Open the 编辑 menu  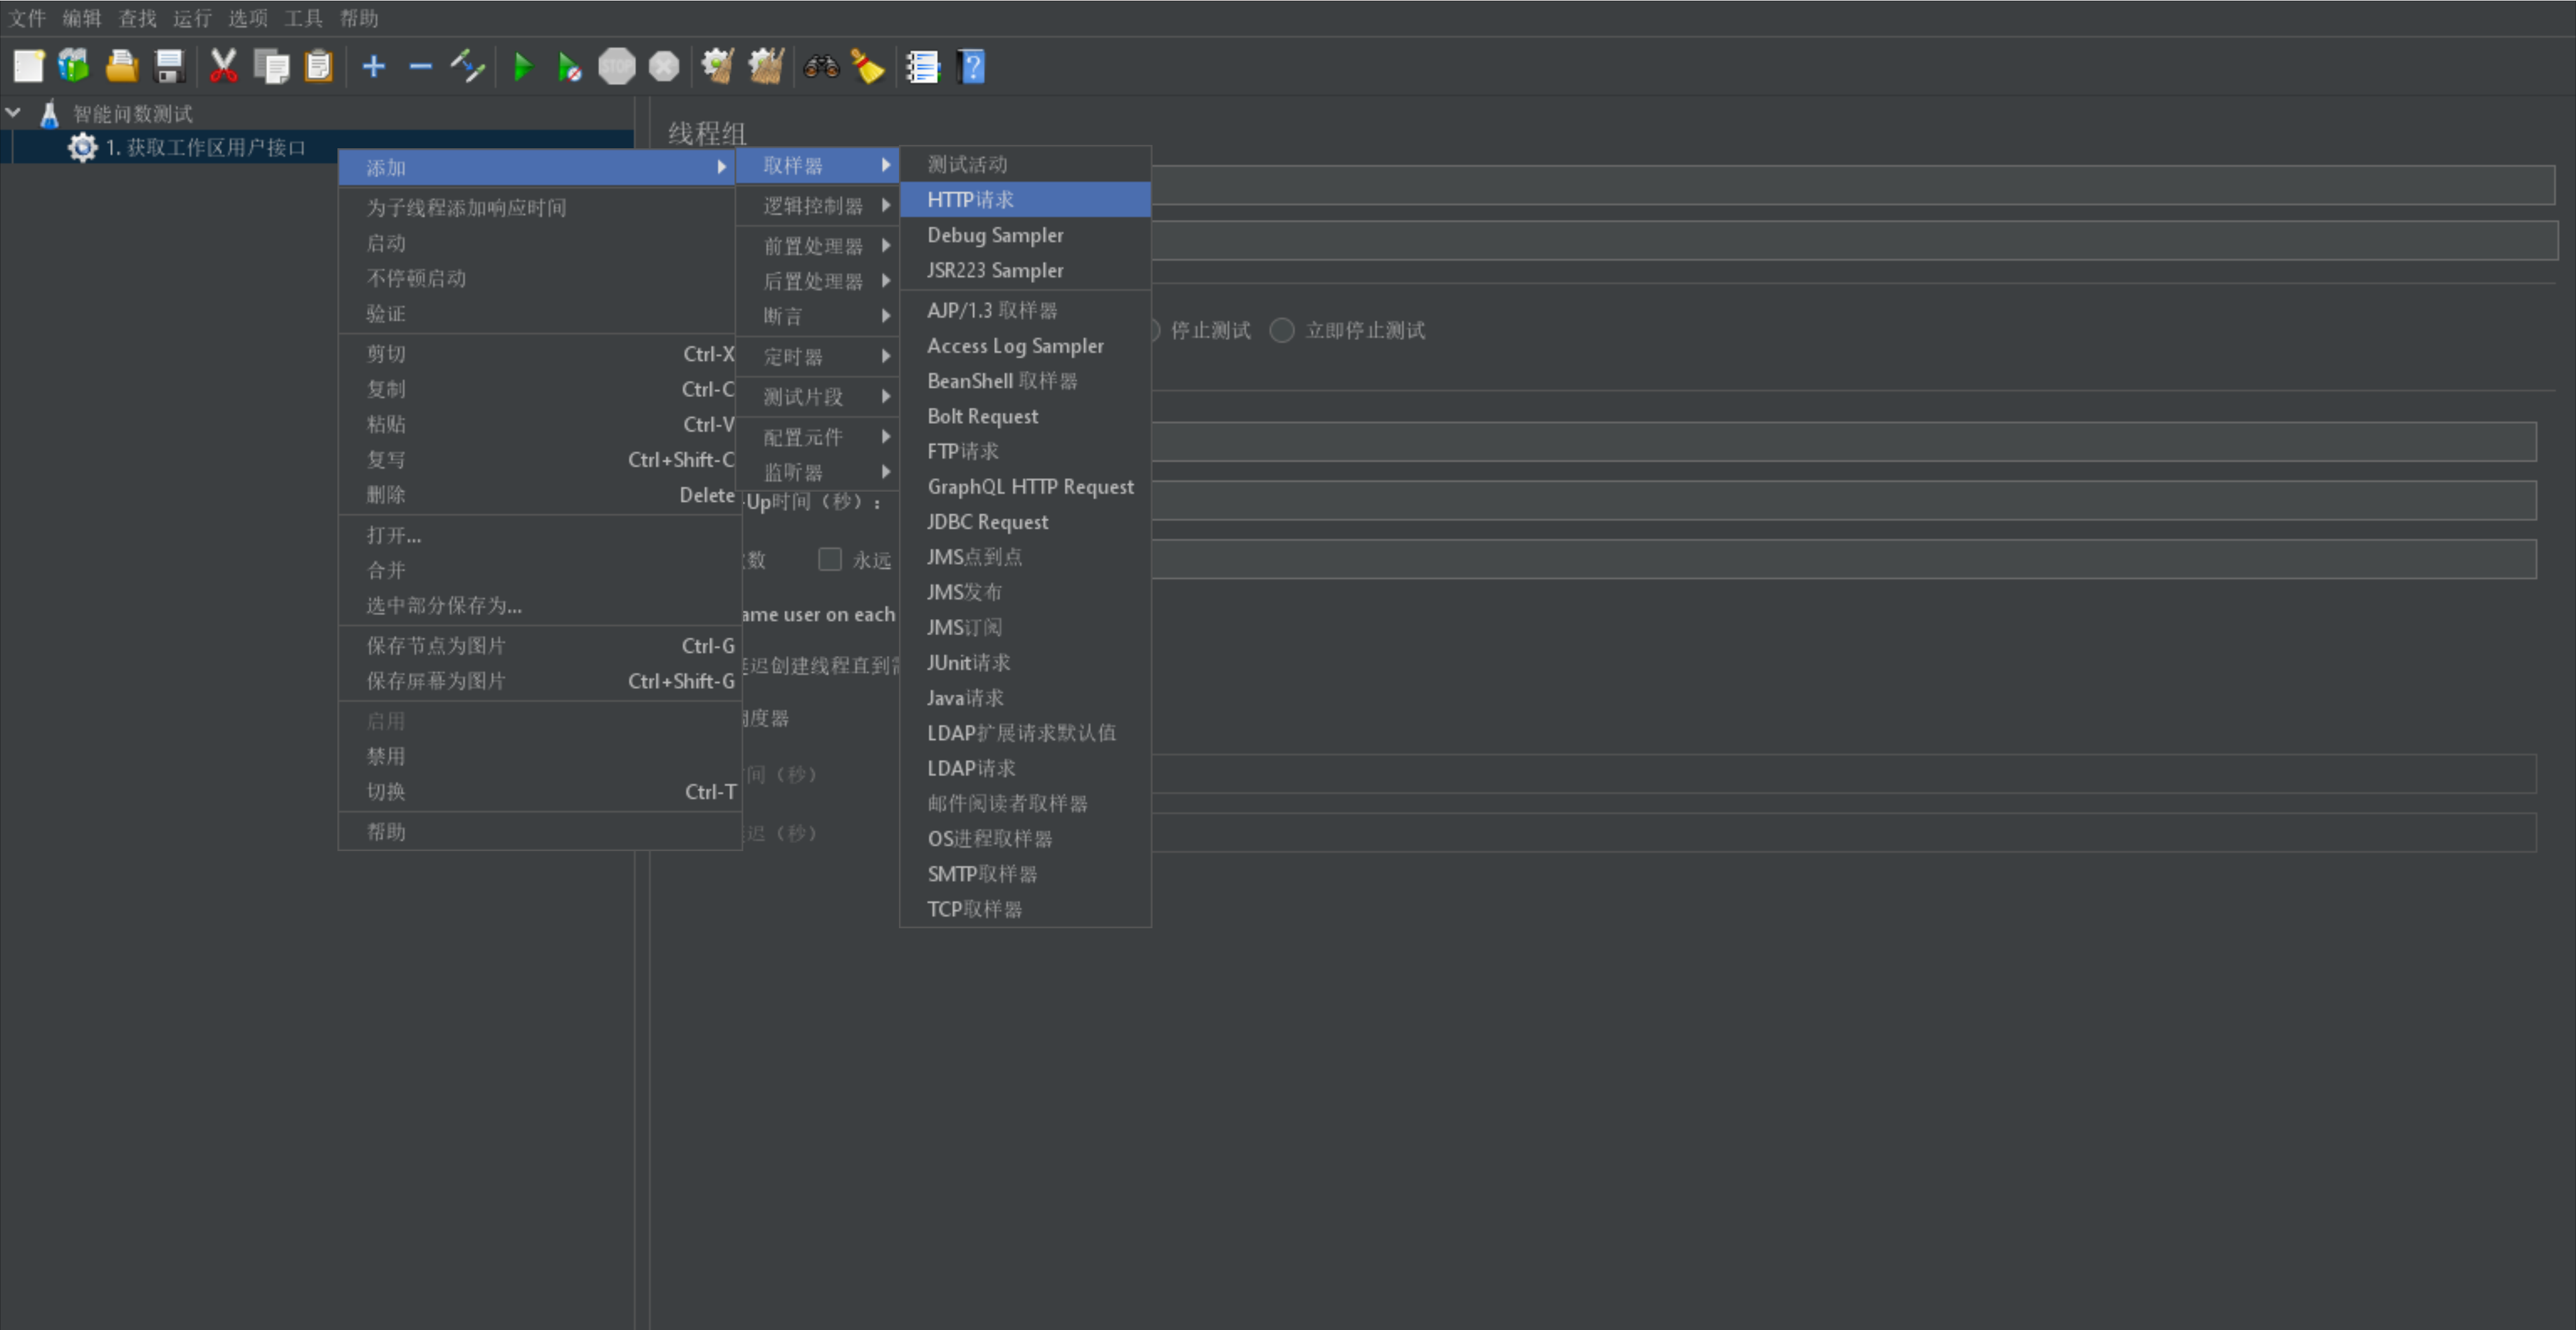point(82,18)
